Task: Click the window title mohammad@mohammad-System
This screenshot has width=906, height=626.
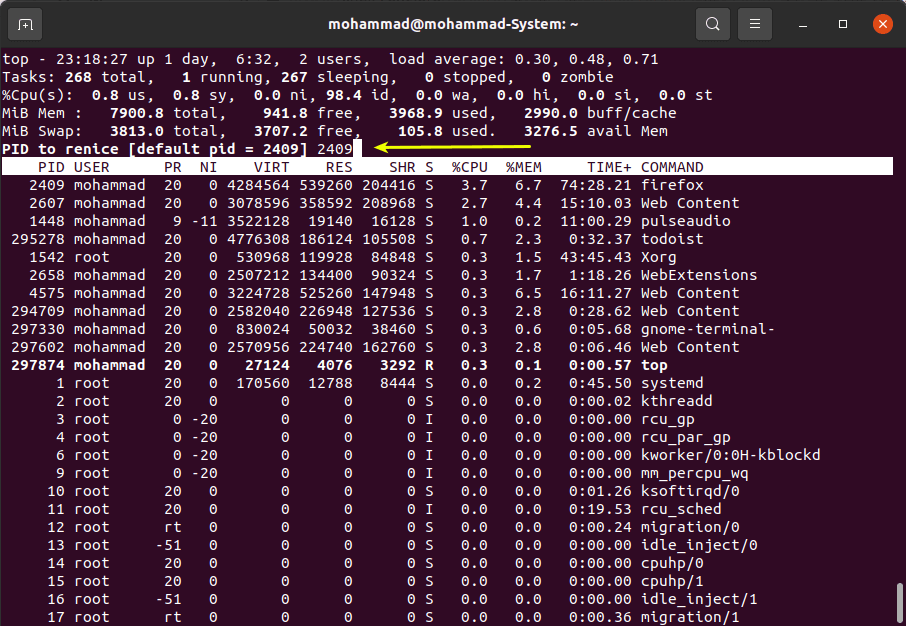Action: pos(452,24)
